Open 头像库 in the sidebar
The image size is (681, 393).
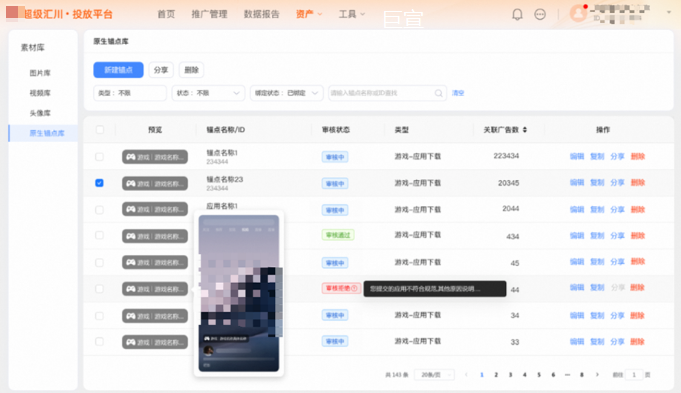(40, 113)
